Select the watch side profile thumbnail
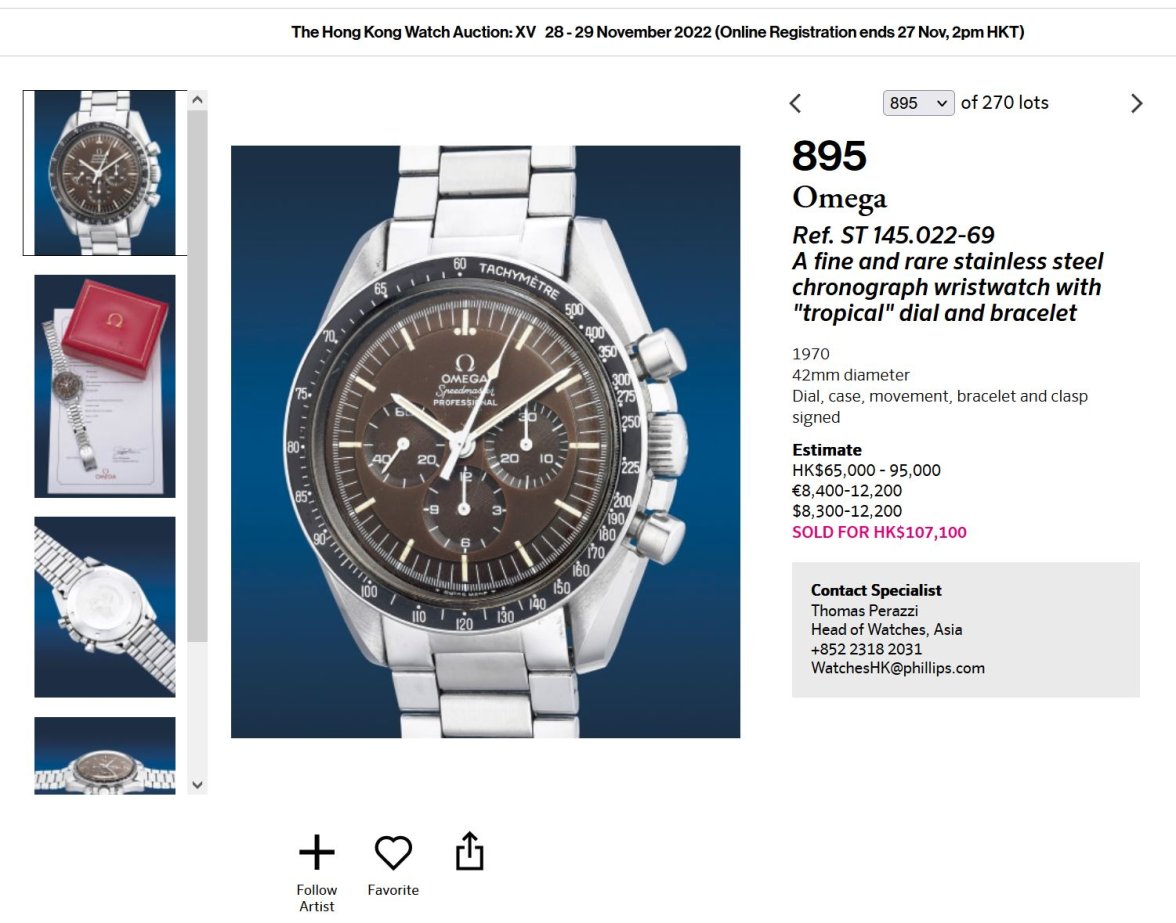Screen dimensions: 1176x923 (x=105, y=755)
